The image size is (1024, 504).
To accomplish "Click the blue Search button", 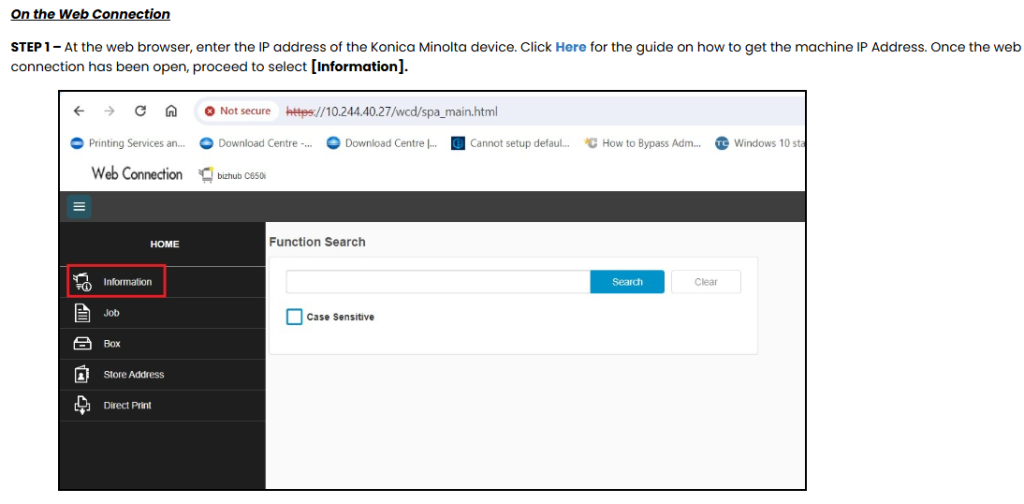I will [x=627, y=282].
